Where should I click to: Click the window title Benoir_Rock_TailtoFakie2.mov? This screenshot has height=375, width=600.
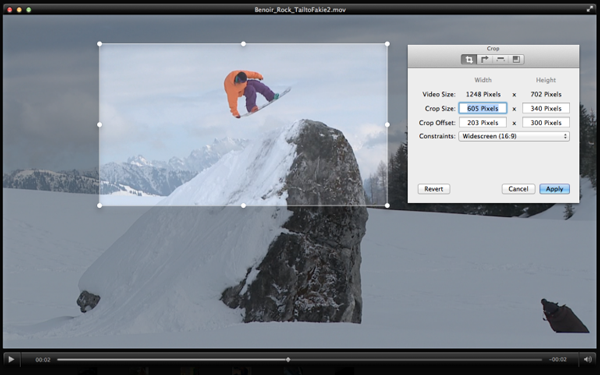click(x=300, y=10)
